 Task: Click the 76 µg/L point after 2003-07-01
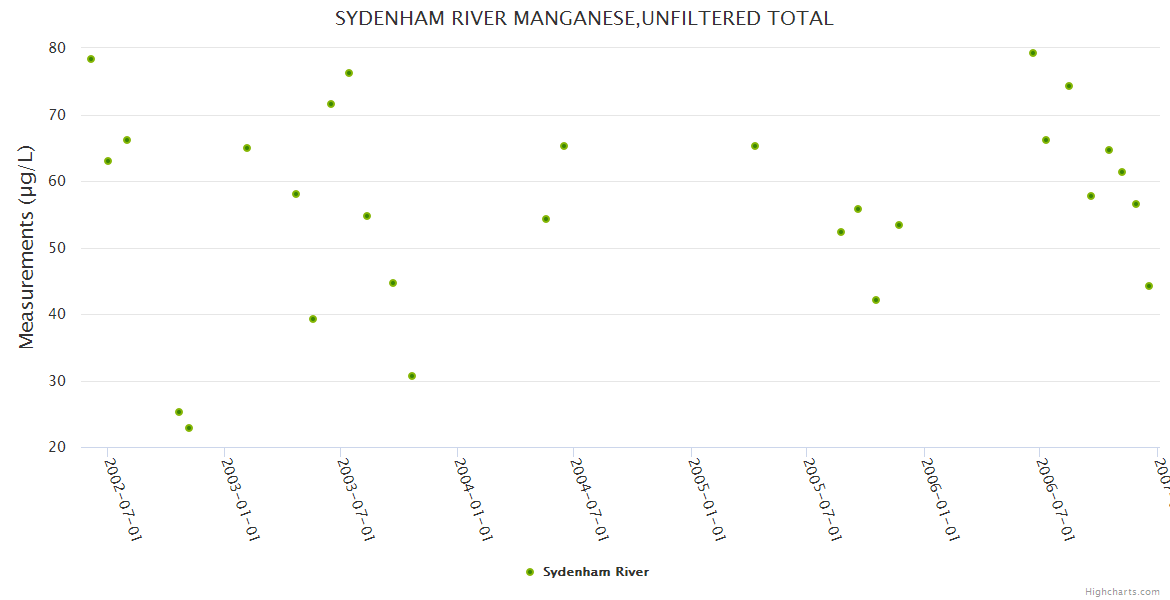point(349,73)
